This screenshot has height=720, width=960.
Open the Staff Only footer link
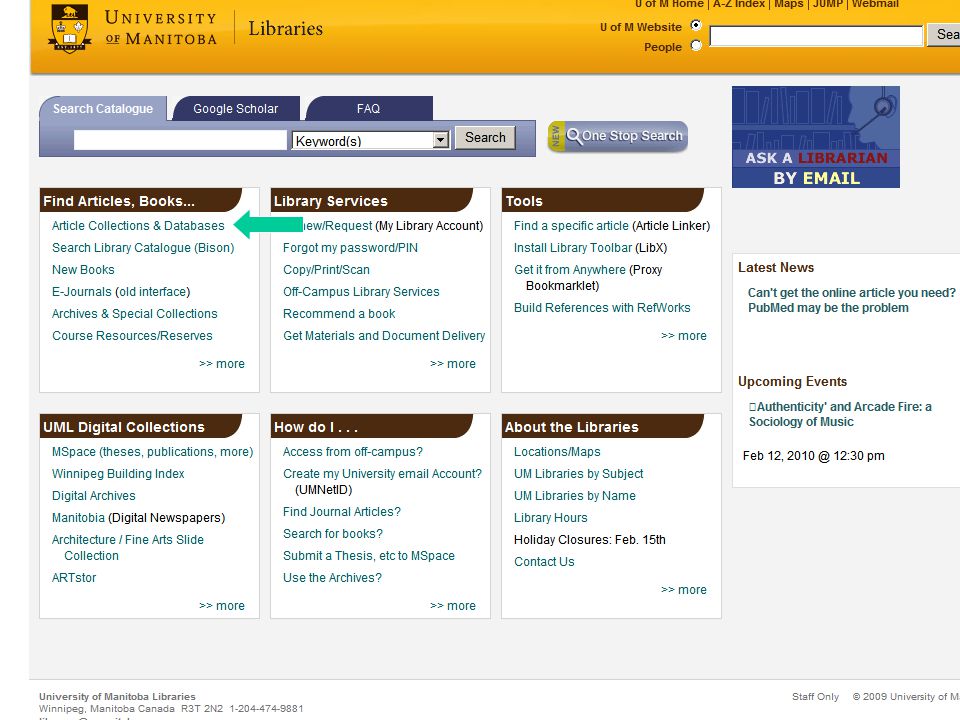point(816,697)
